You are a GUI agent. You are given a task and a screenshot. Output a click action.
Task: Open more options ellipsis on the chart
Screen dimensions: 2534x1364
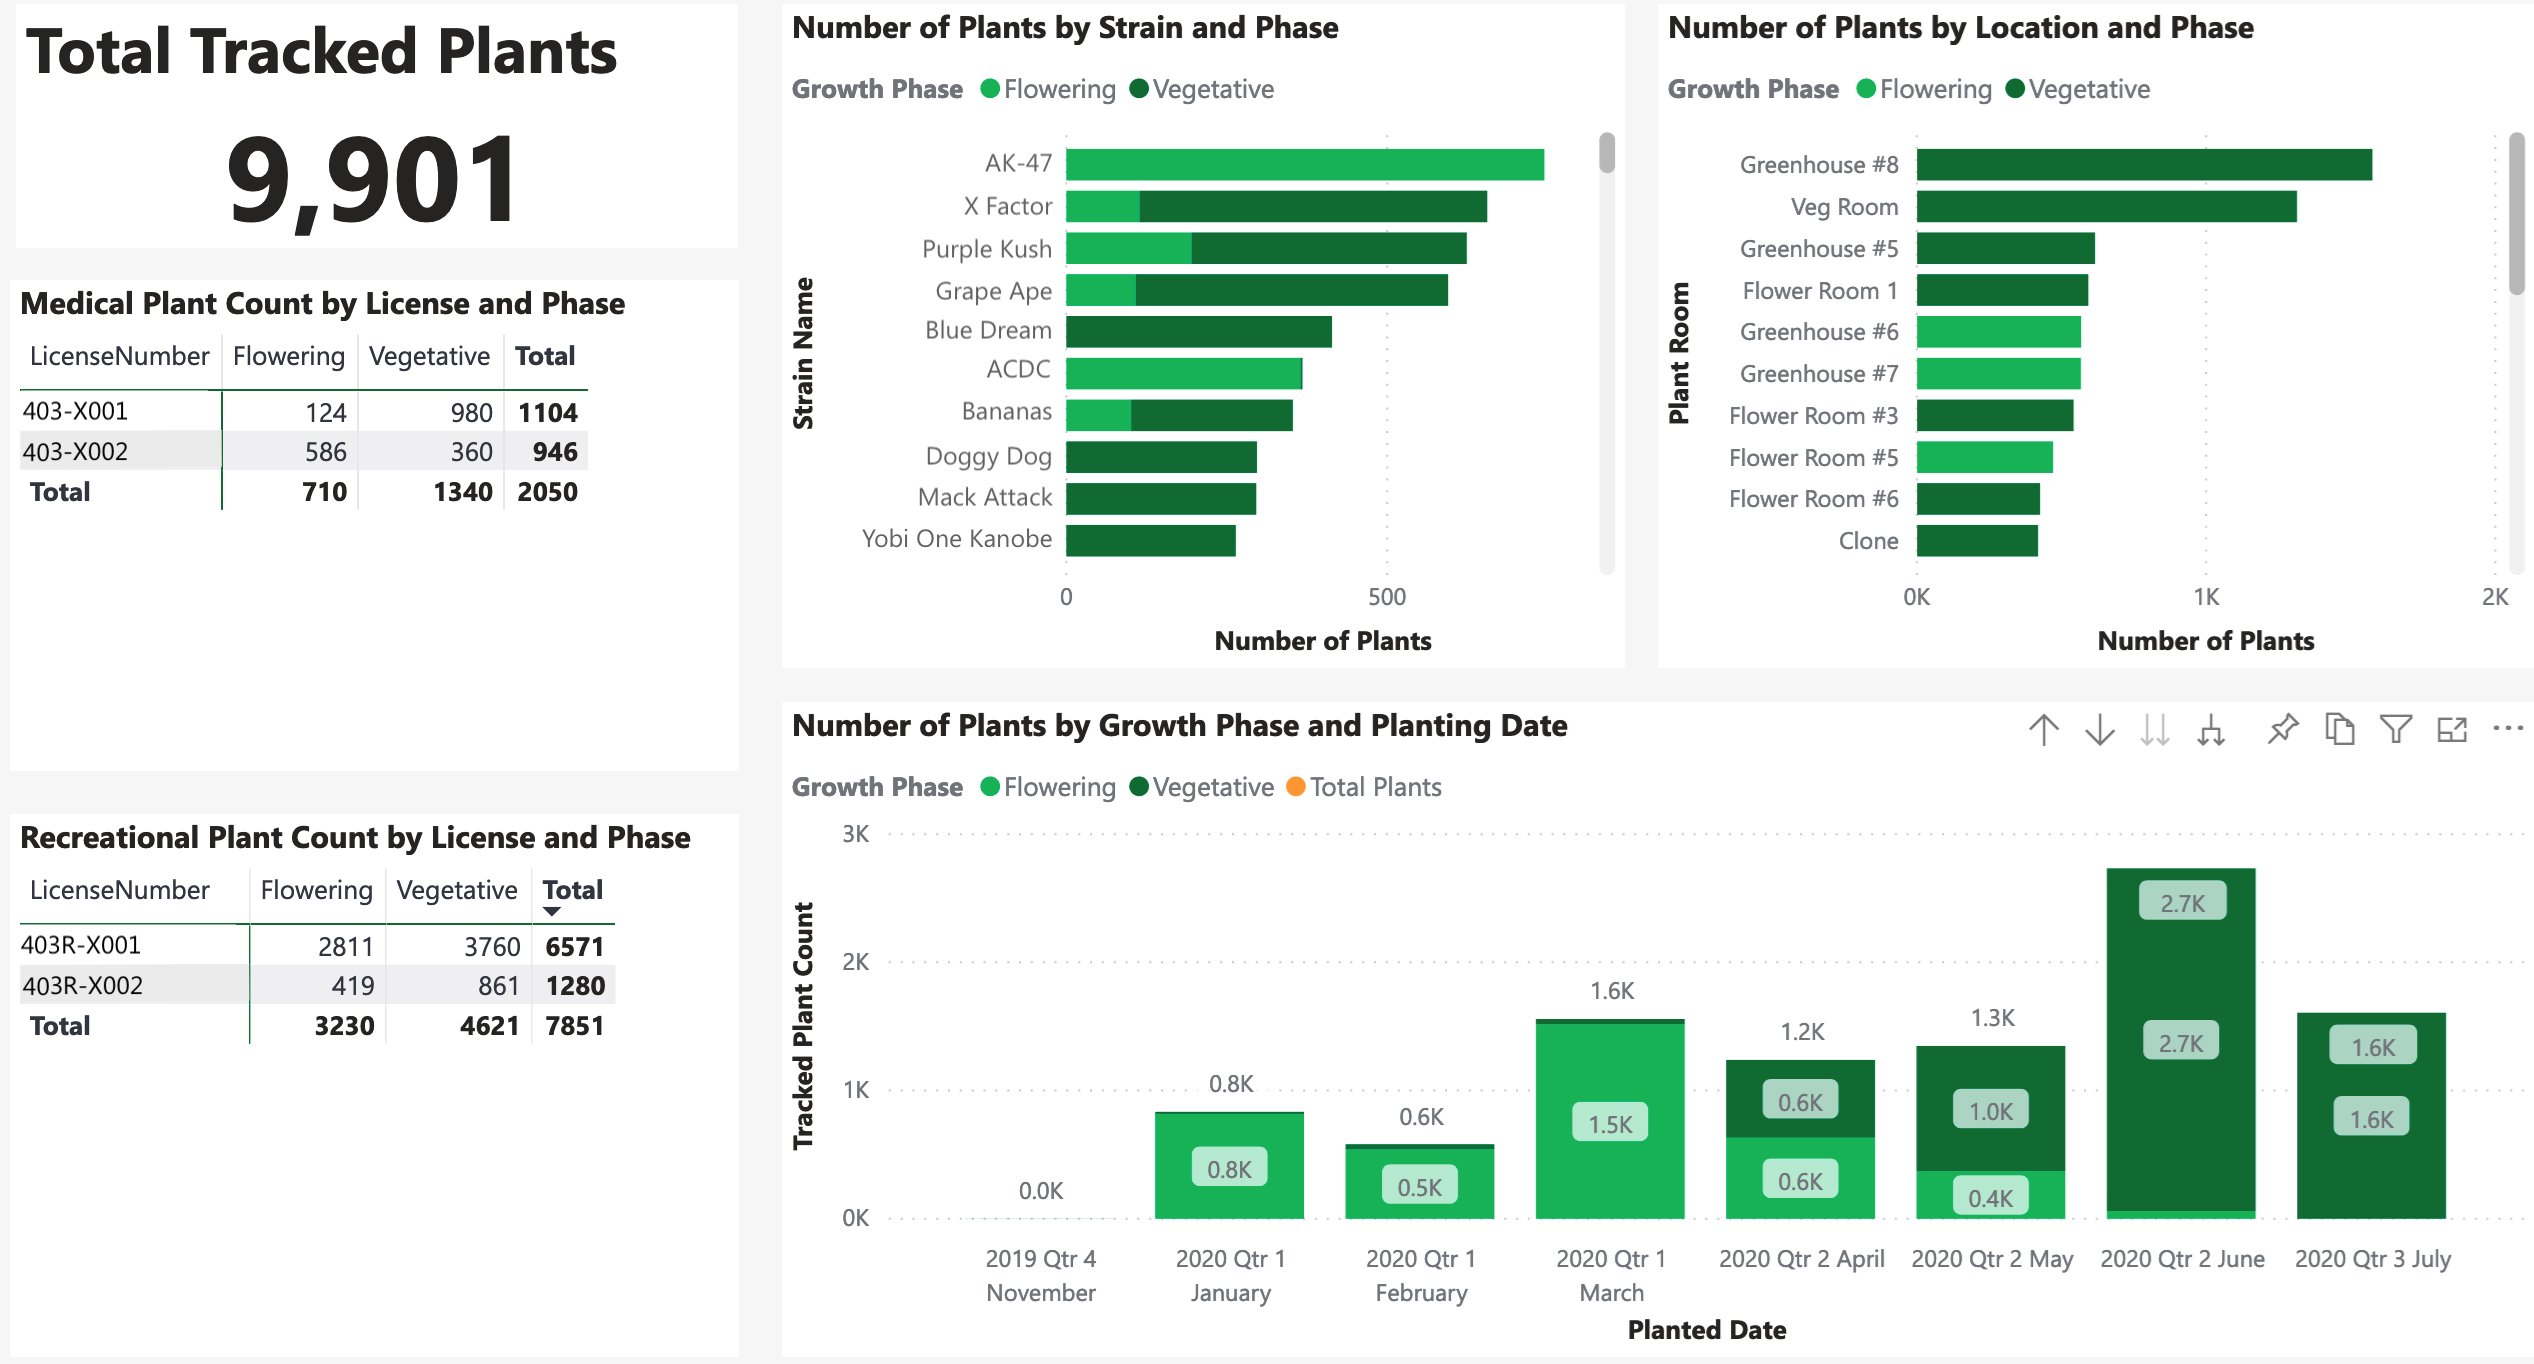click(2508, 729)
